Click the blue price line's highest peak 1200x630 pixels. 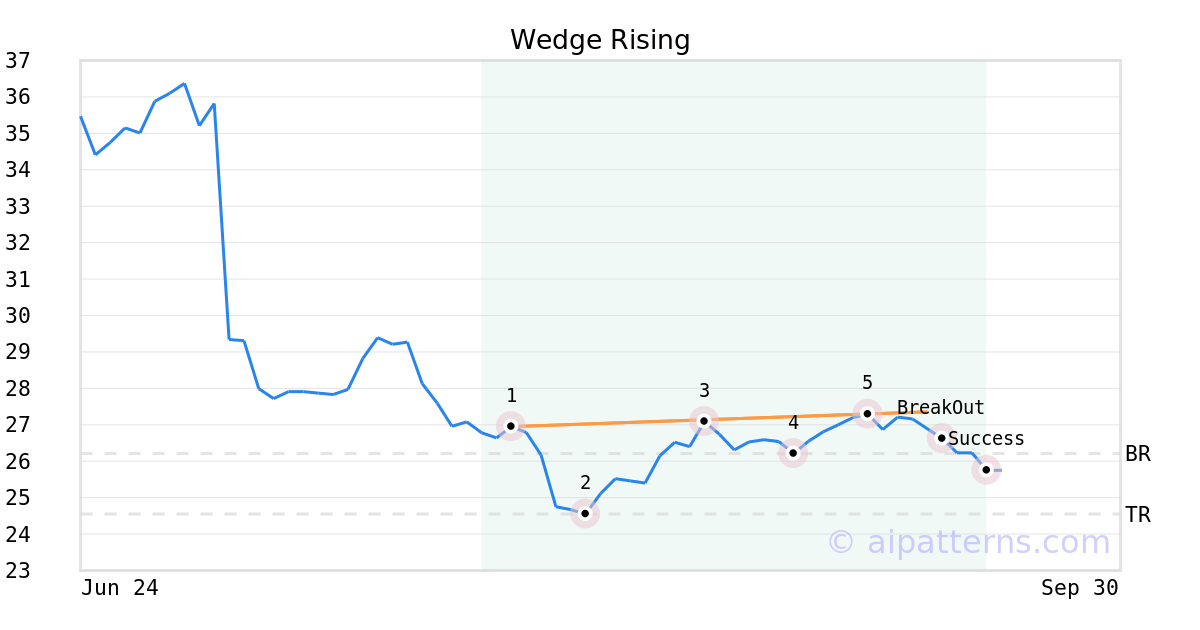click(184, 84)
